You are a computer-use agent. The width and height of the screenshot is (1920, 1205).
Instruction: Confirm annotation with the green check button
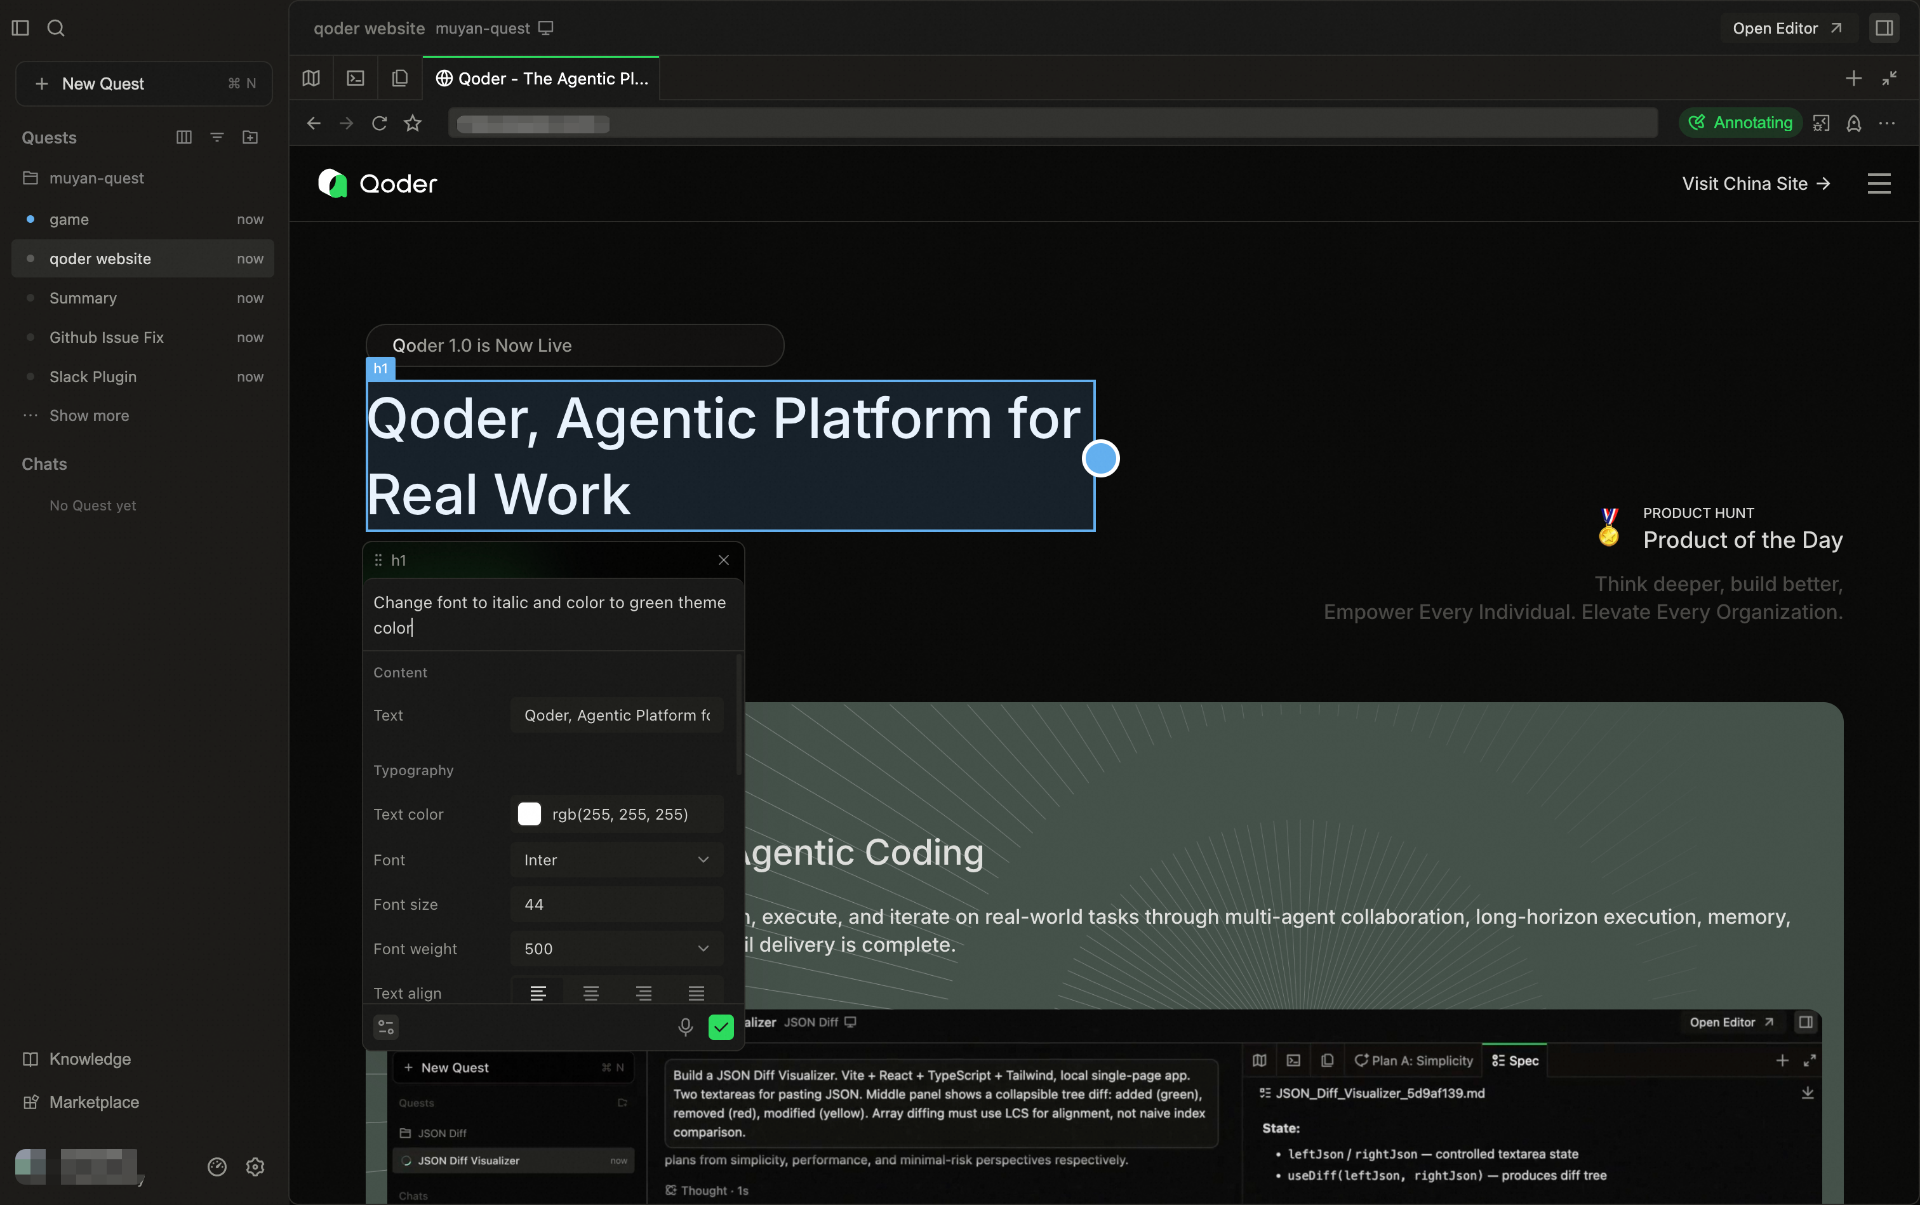721,1027
